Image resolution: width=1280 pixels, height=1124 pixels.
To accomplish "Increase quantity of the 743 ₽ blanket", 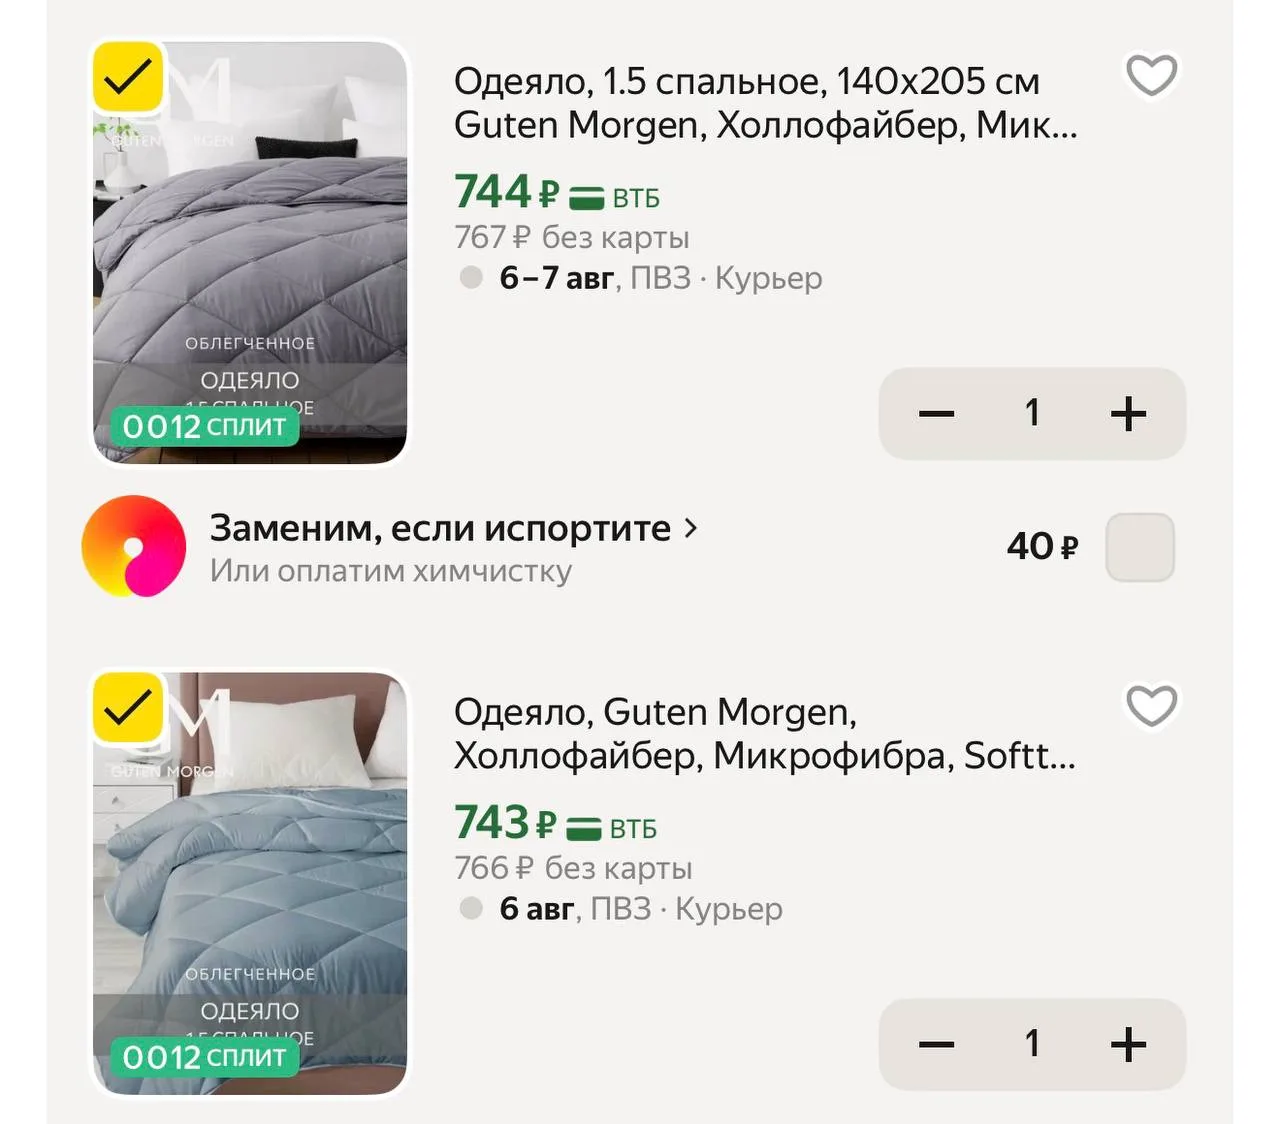I will (x=1128, y=1044).
